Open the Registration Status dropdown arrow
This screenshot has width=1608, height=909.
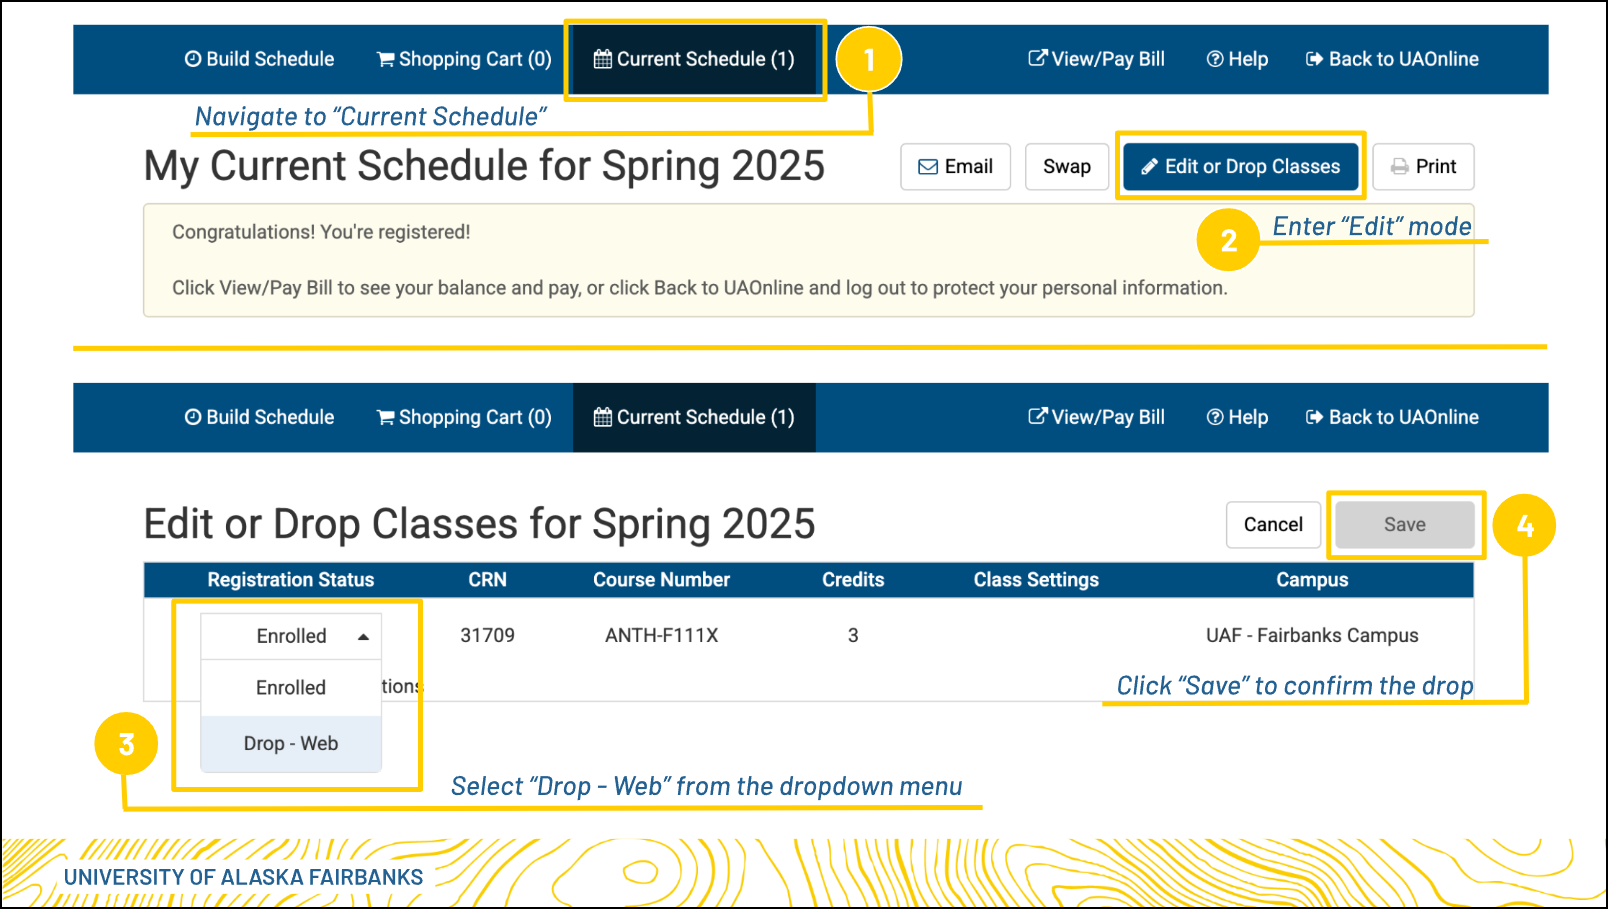click(x=363, y=637)
